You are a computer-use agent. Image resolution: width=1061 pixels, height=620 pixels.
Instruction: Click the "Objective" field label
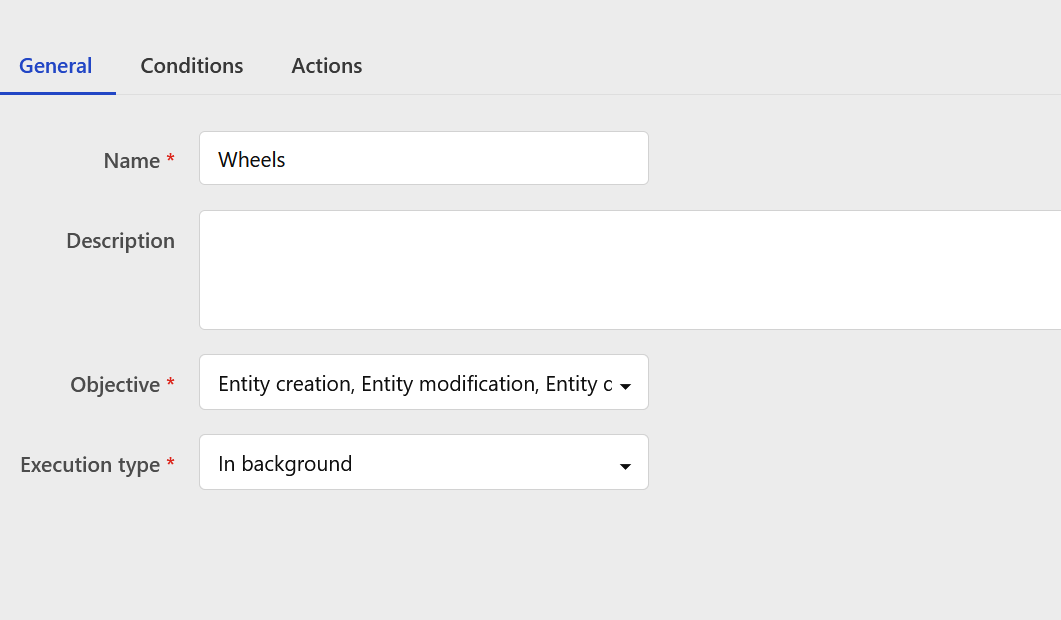pyautogui.click(x=115, y=385)
